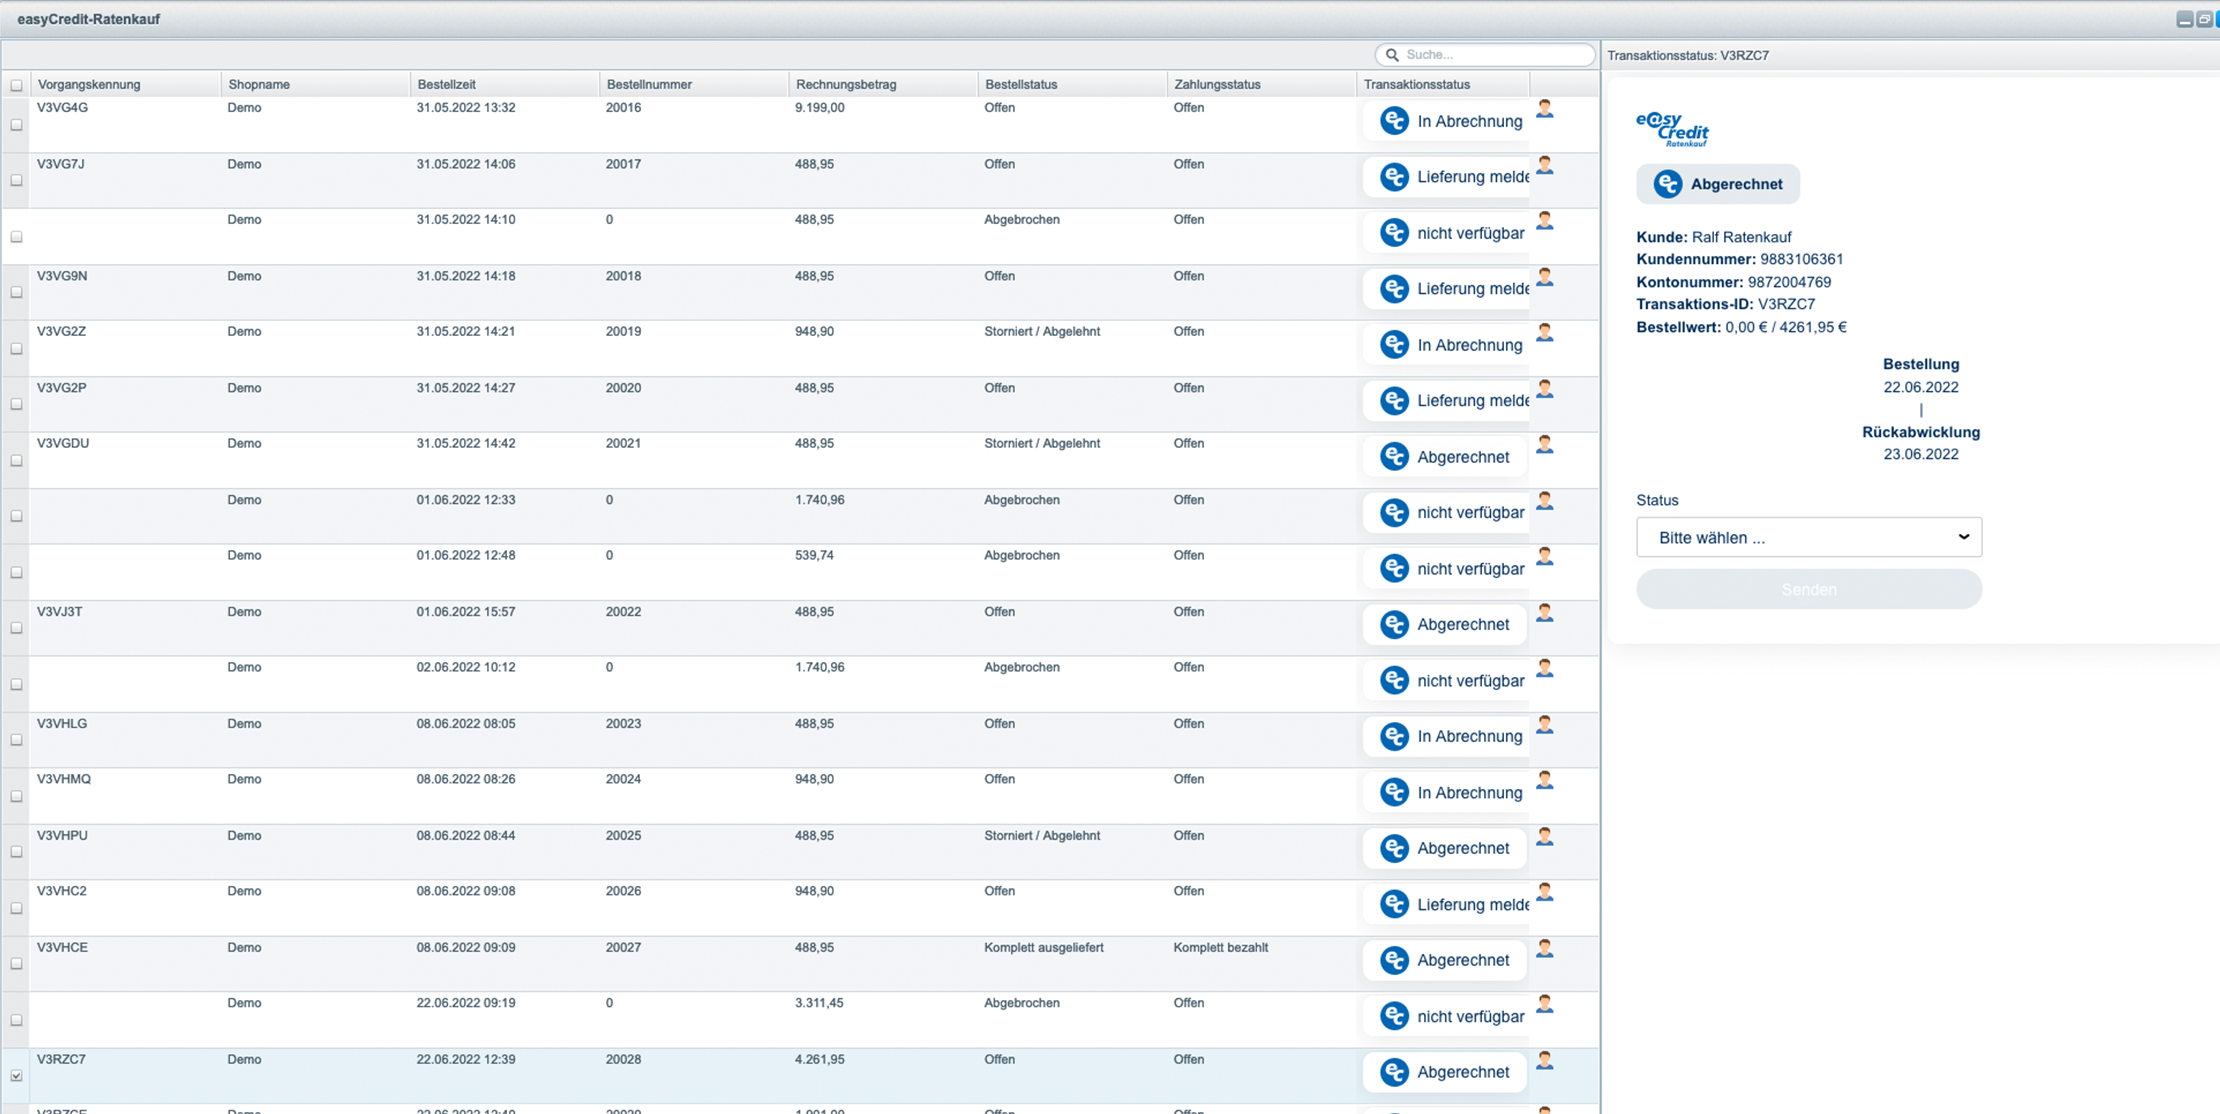Open customer icon in row V3VHPU

[1545, 837]
